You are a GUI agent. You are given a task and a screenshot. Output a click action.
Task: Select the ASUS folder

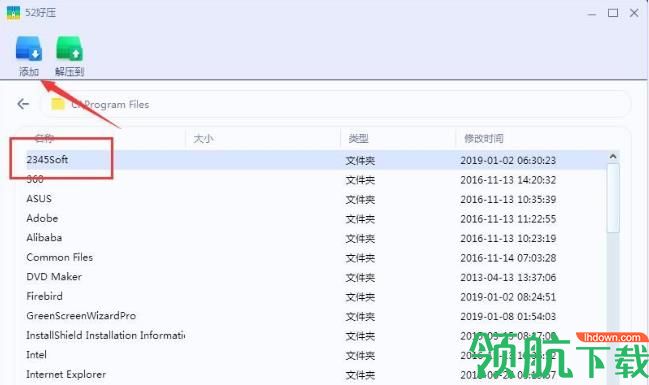click(39, 199)
